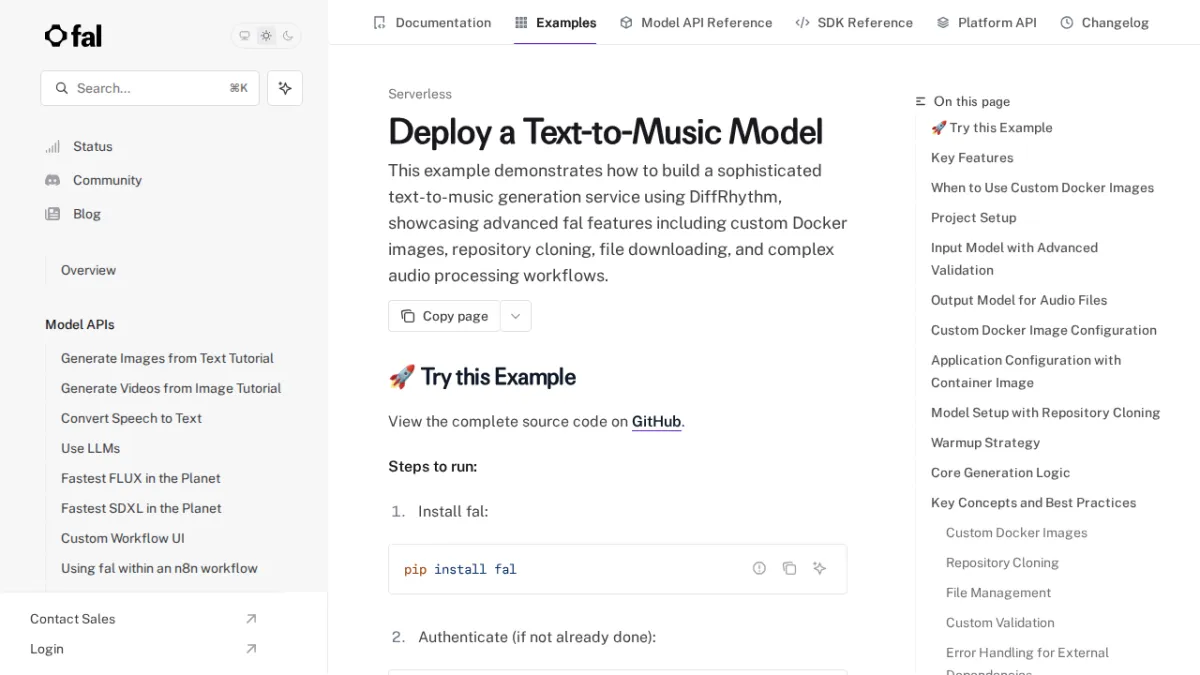Click Contact Sales link
The height and width of the screenshot is (675, 1200).
point(72,619)
